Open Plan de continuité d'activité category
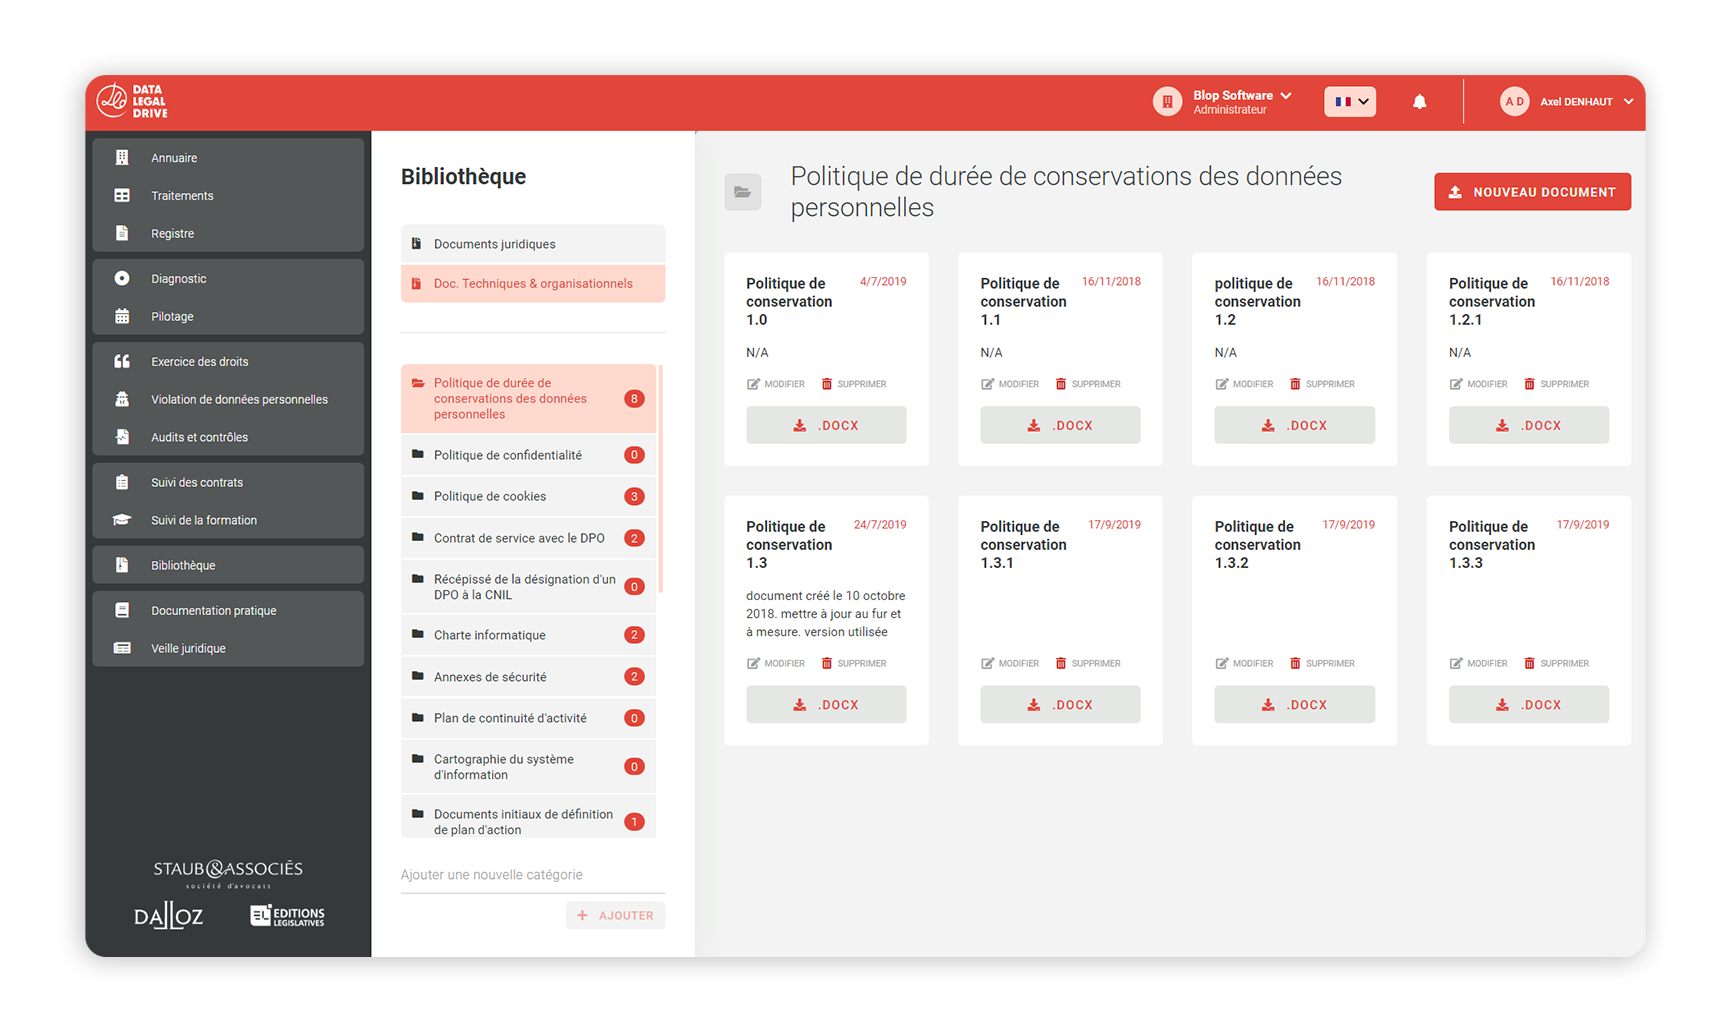 point(528,718)
